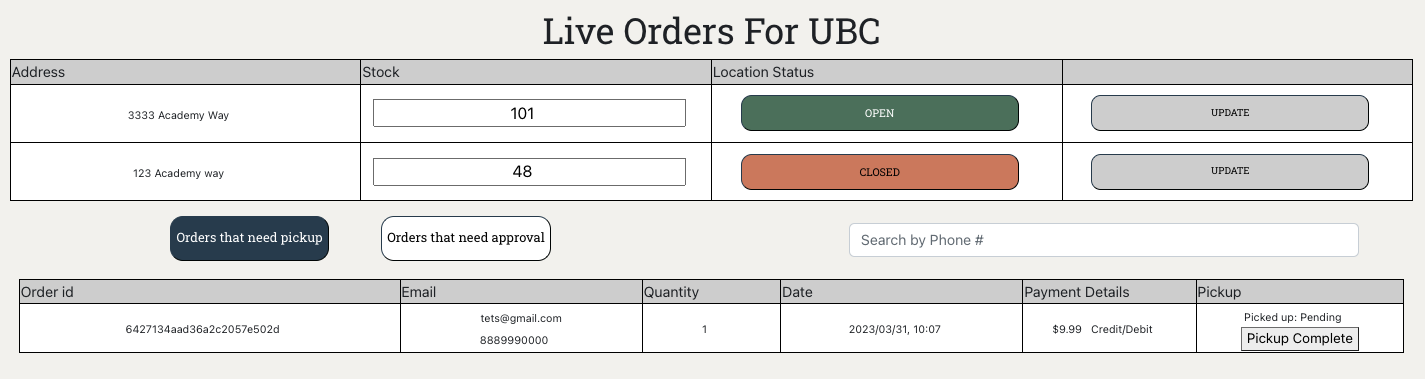The height and width of the screenshot is (379, 1425).
Task: Focus the Search by Phone # field
Action: click(x=1104, y=240)
